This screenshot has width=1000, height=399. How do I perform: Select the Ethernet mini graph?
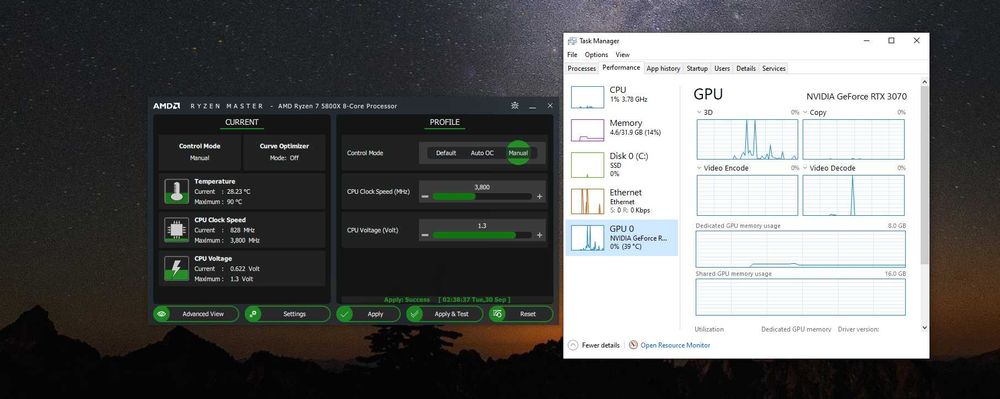pyautogui.click(x=587, y=201)
